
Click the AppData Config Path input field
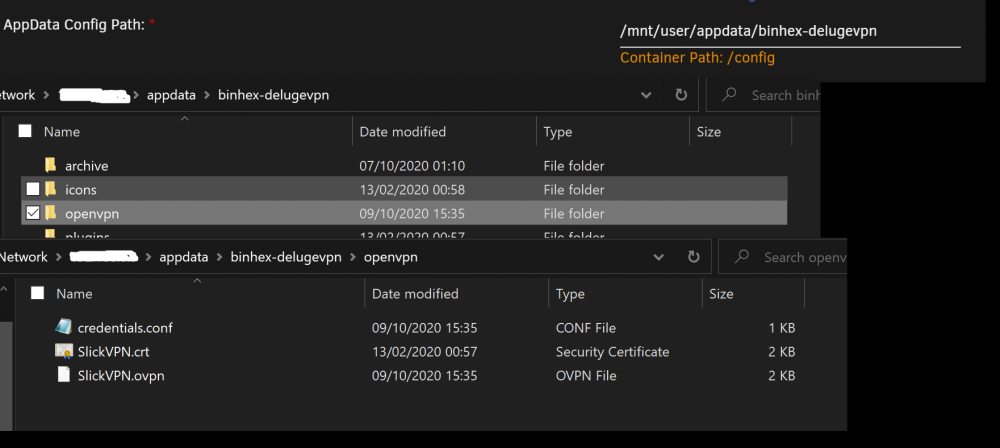(790, 31)
